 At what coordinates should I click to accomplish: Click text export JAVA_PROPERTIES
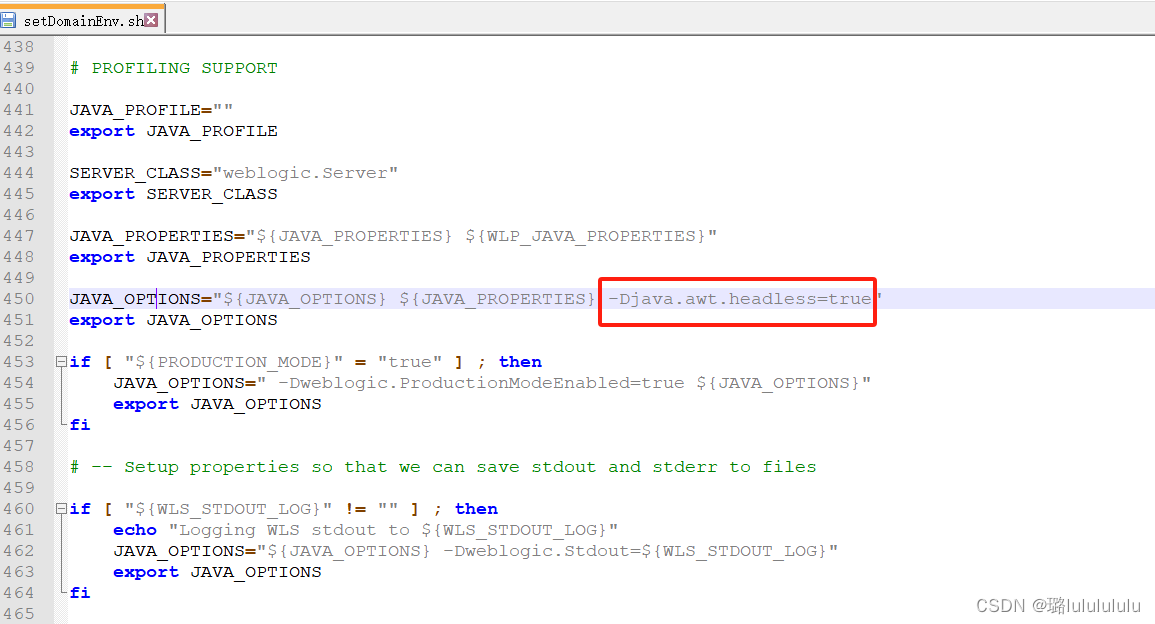tap(190, 257)
